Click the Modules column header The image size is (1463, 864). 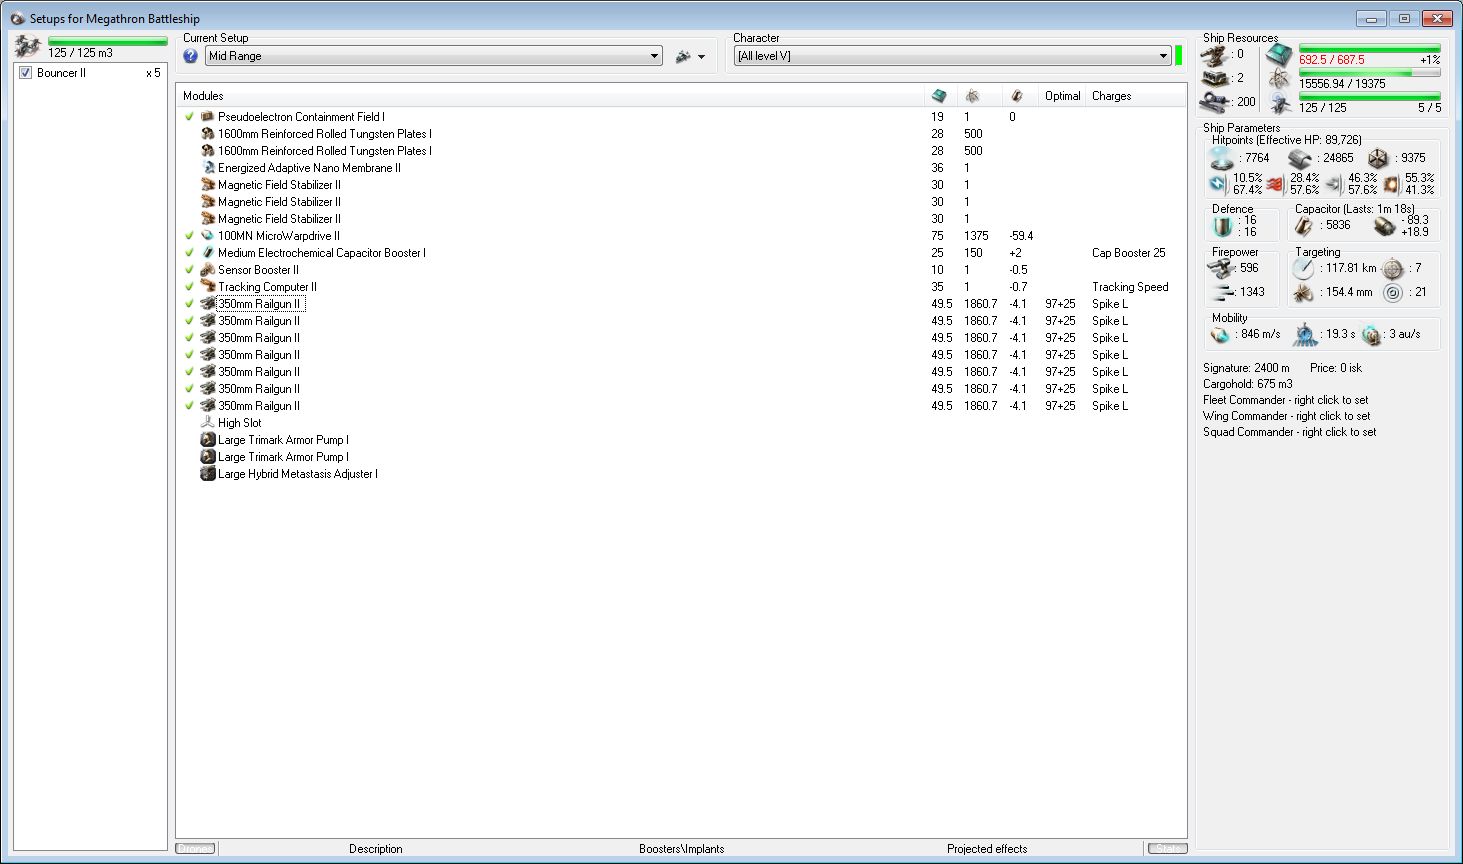(551, 96)
